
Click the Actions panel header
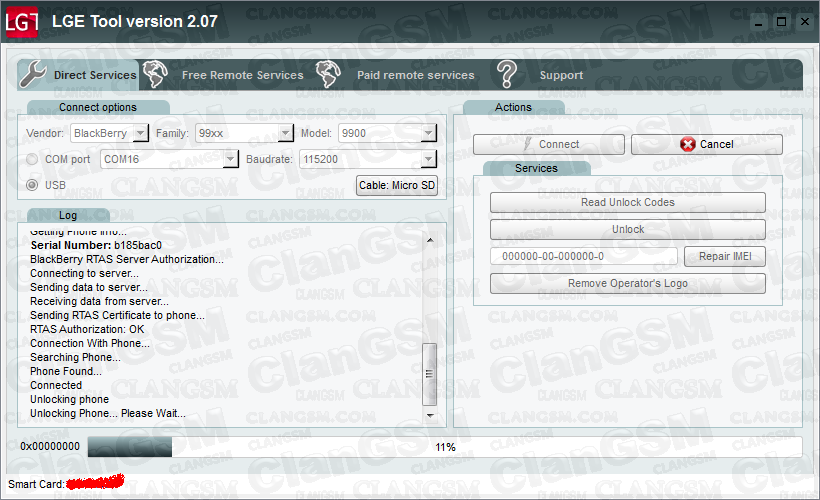coord(514,107)
